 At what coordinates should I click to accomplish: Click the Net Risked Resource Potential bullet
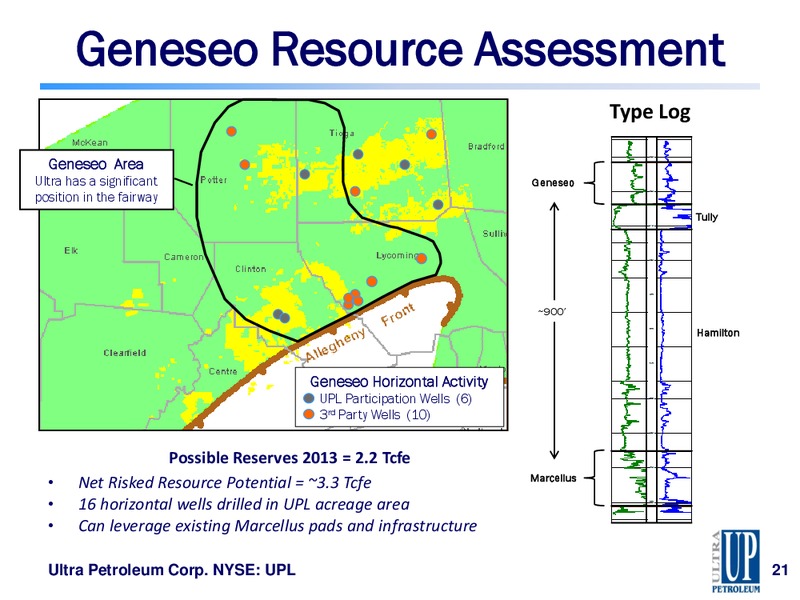pyautogui.click(x=224, y=482)
